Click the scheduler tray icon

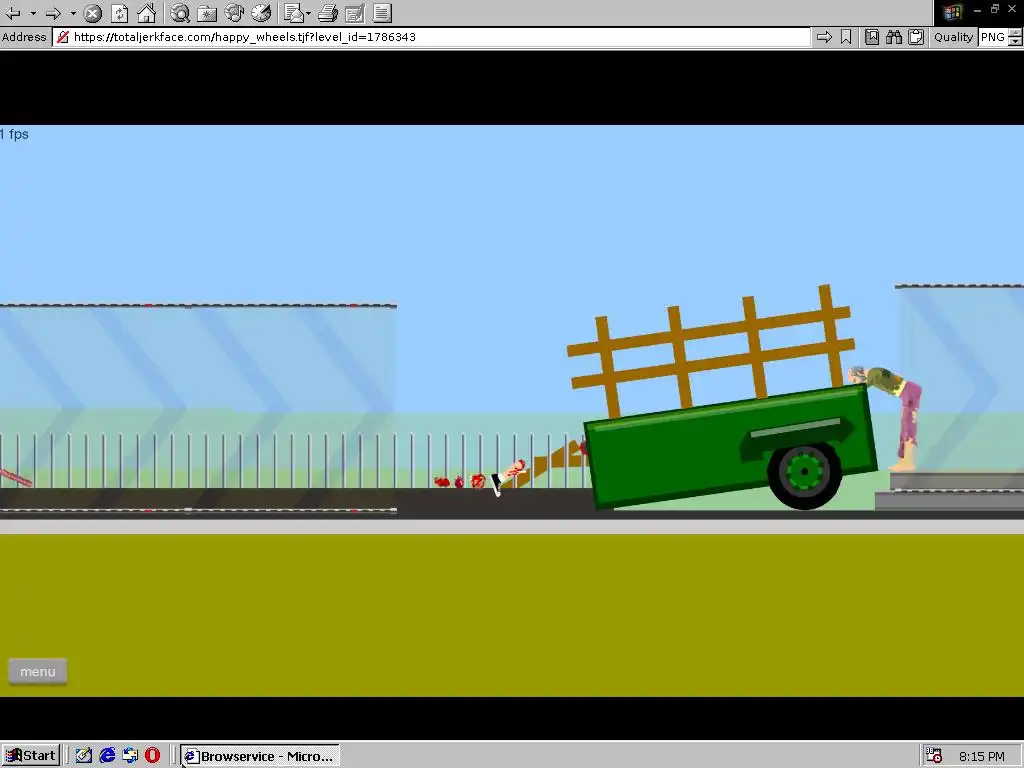935,756
